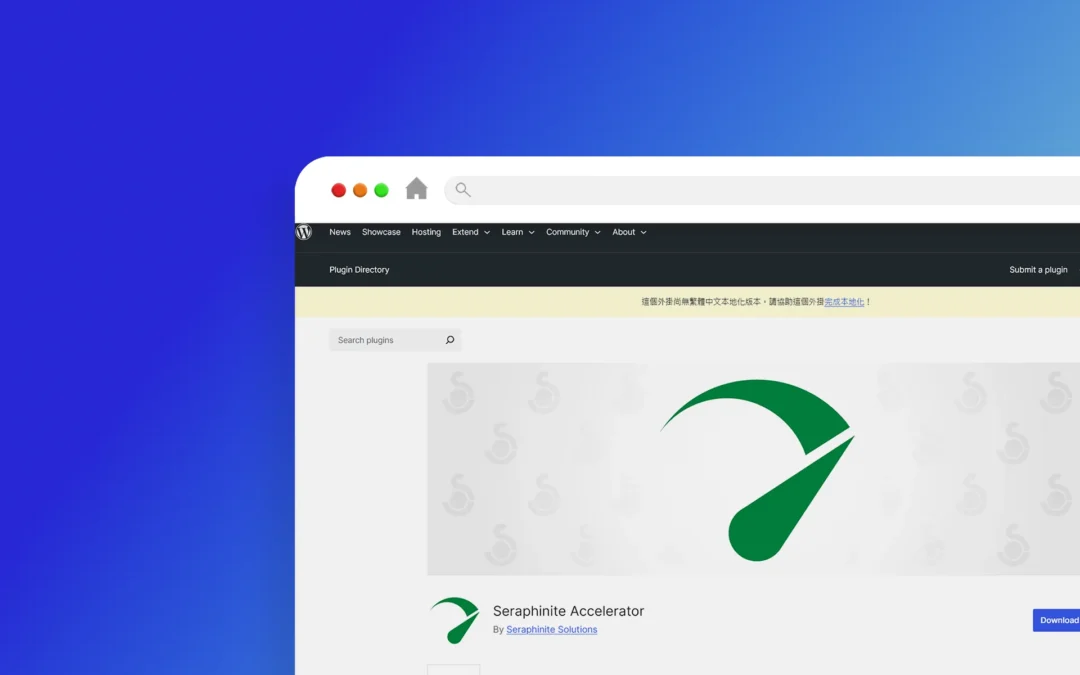Viewport: 1080px width, 675px height.
Task: Focus the Search plugins input field
Action: tap(395, 340)
